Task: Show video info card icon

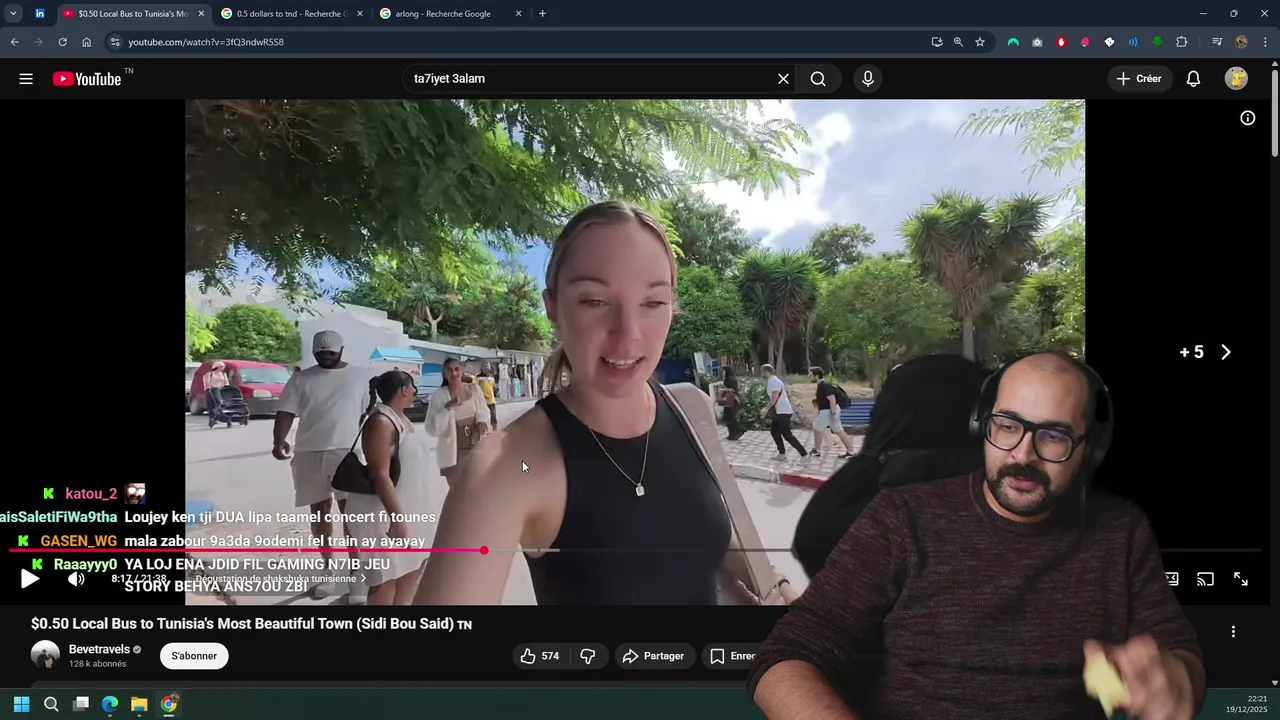Action: (x=1248, y=118)
